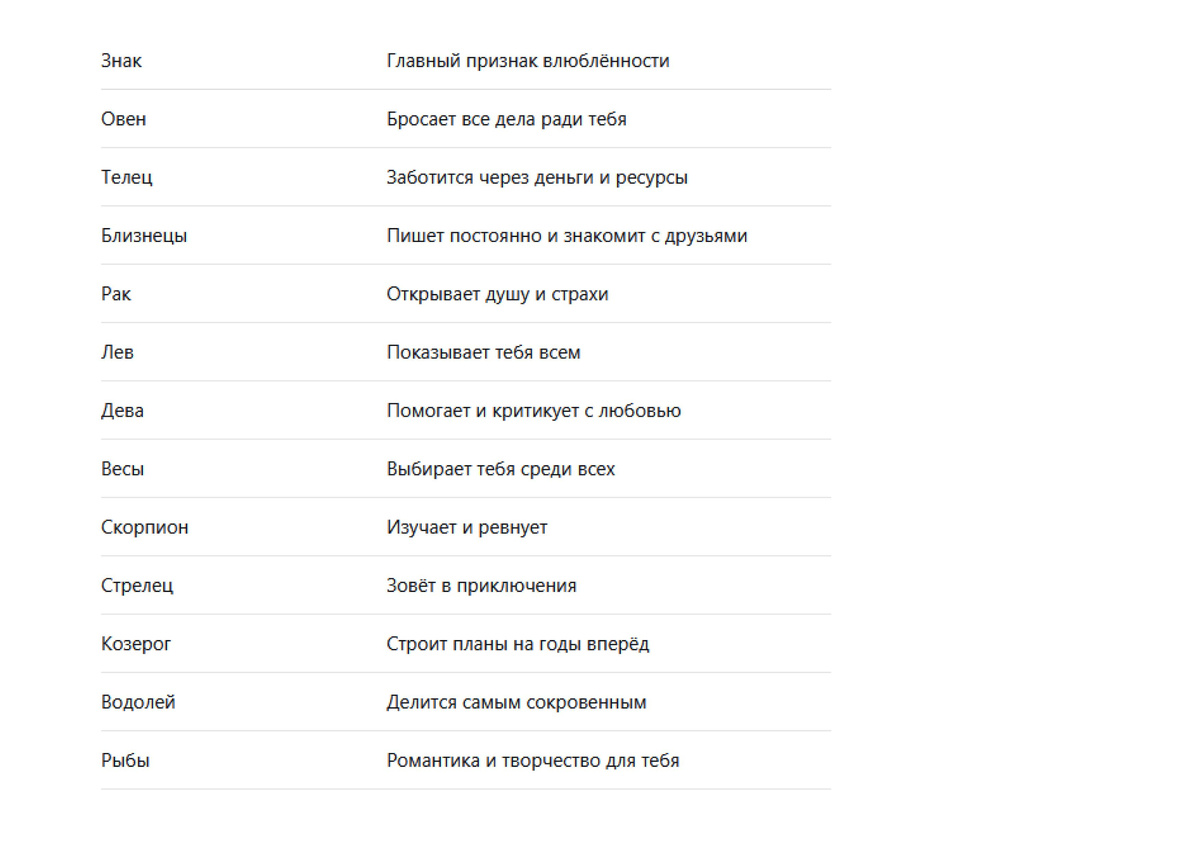
Task: Select the 'Овен' cell
Action: click(x=123, y=119)
